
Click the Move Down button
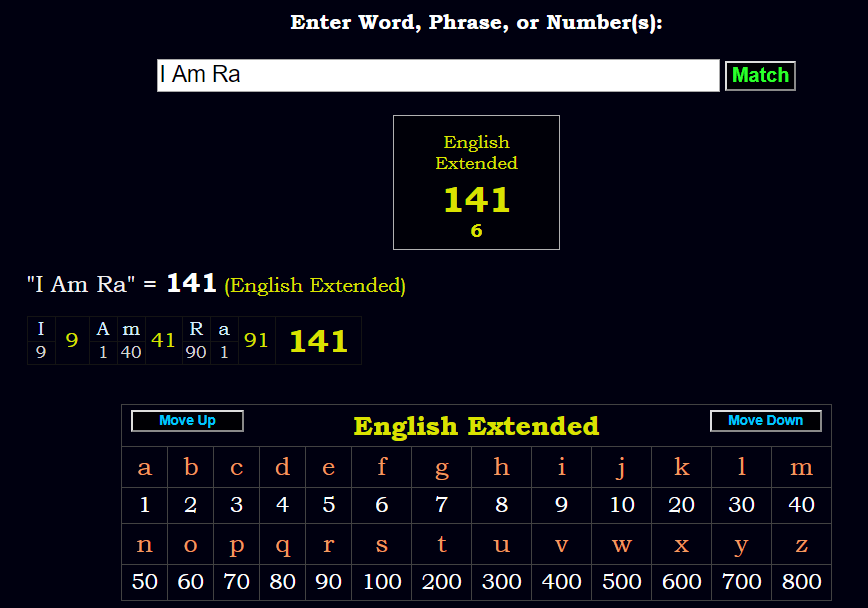(x=765, y=420)
